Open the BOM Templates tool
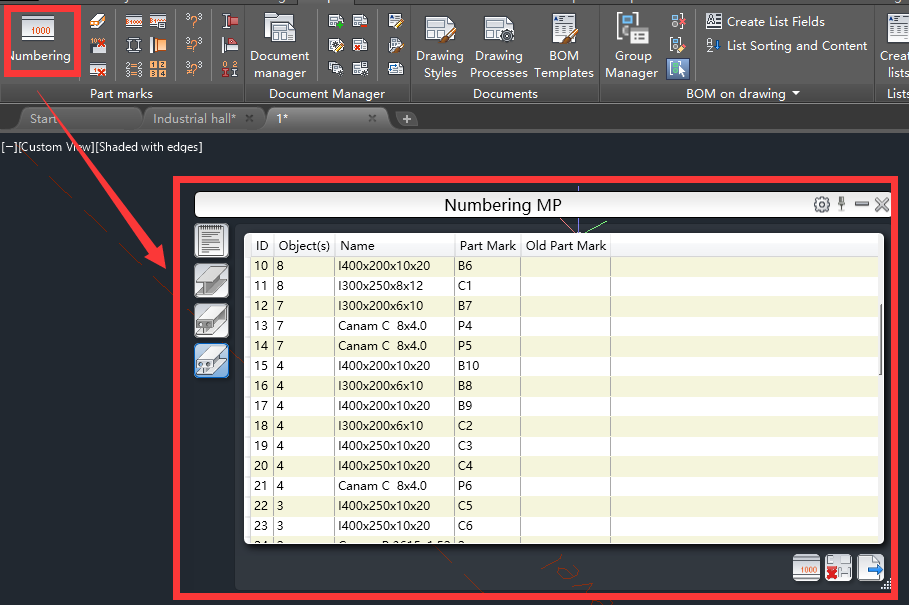Image resolution: width=909 pixels, height=605 pixels. (x=563, y=44)
